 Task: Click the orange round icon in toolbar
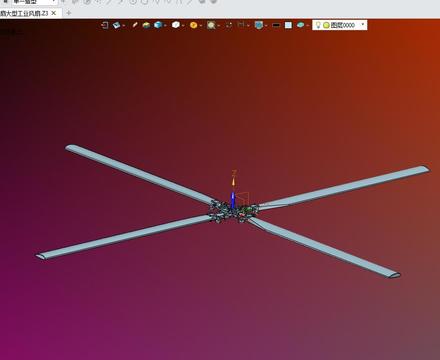193,25
